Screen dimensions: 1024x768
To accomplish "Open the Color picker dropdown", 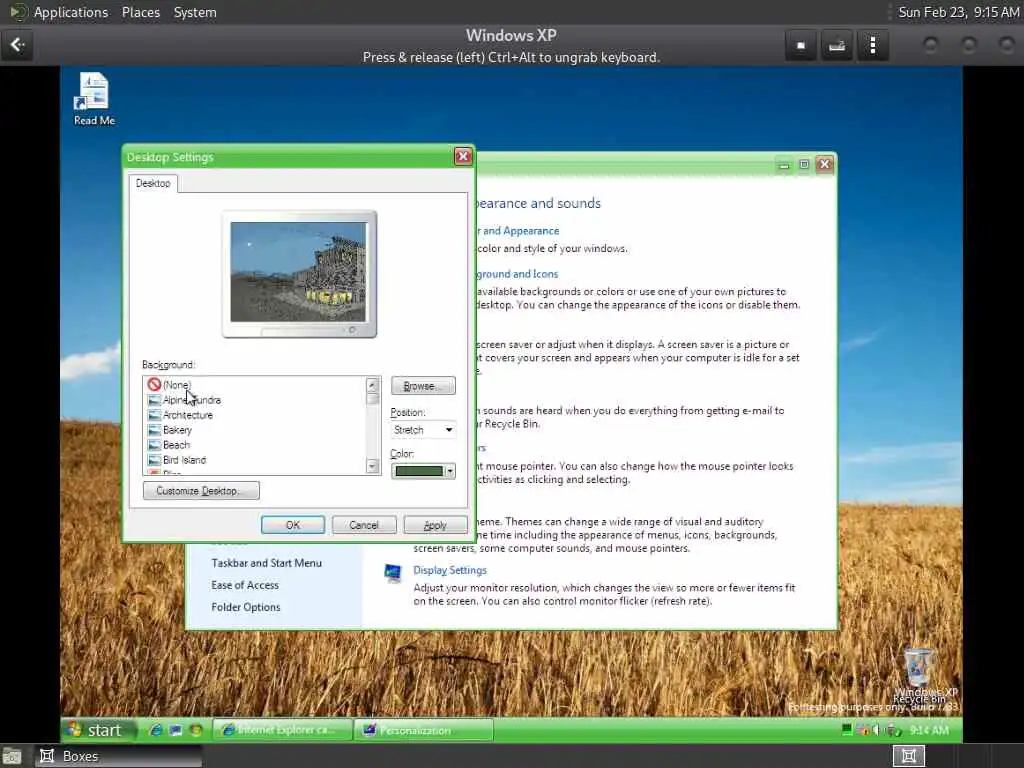I will coord(423,471).
